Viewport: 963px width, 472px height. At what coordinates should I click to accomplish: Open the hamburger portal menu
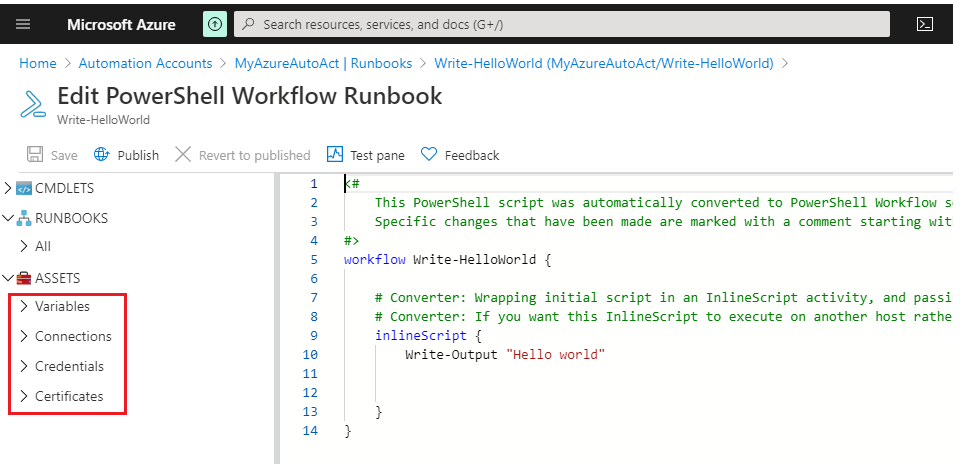coord(23,24)
